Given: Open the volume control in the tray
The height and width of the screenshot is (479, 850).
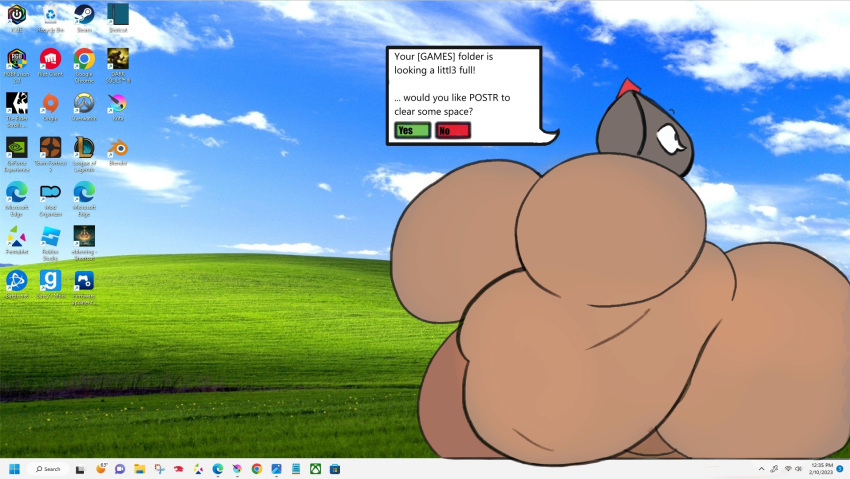Looking at the screenshot, I should tap(798, 468).
